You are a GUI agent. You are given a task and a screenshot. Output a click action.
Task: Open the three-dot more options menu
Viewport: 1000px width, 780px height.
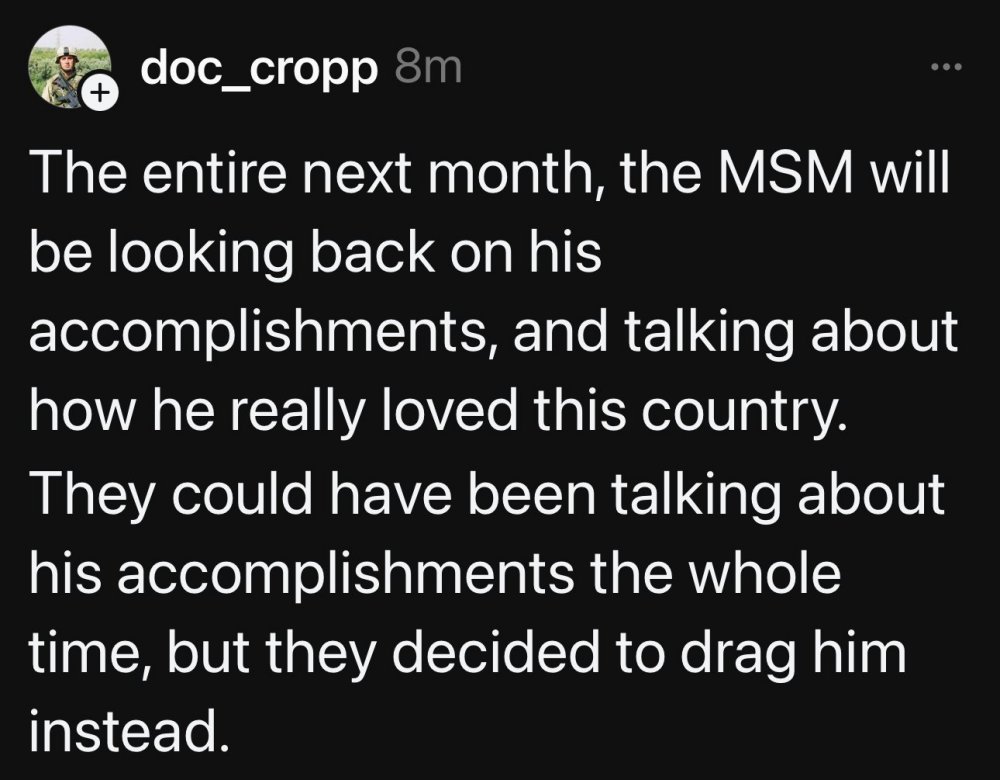click(943, 67)
